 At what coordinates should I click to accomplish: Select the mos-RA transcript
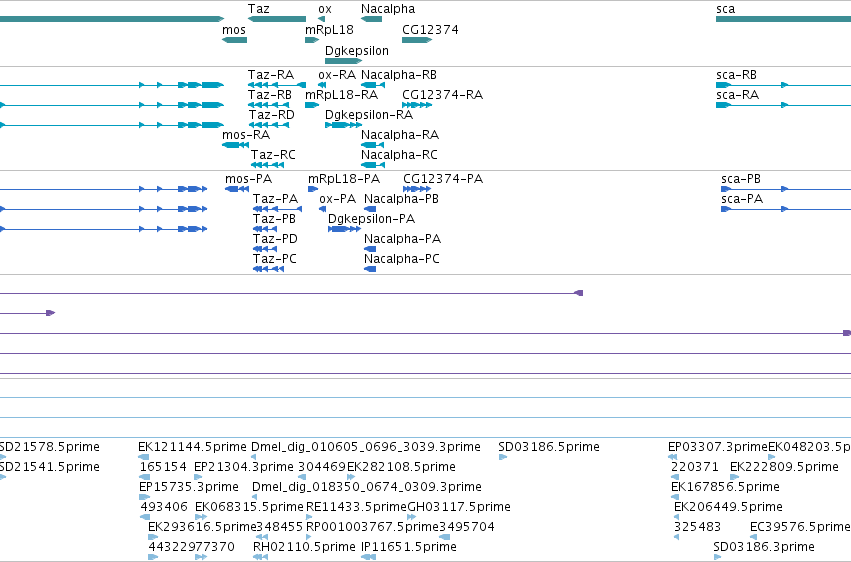click(235, 145)
